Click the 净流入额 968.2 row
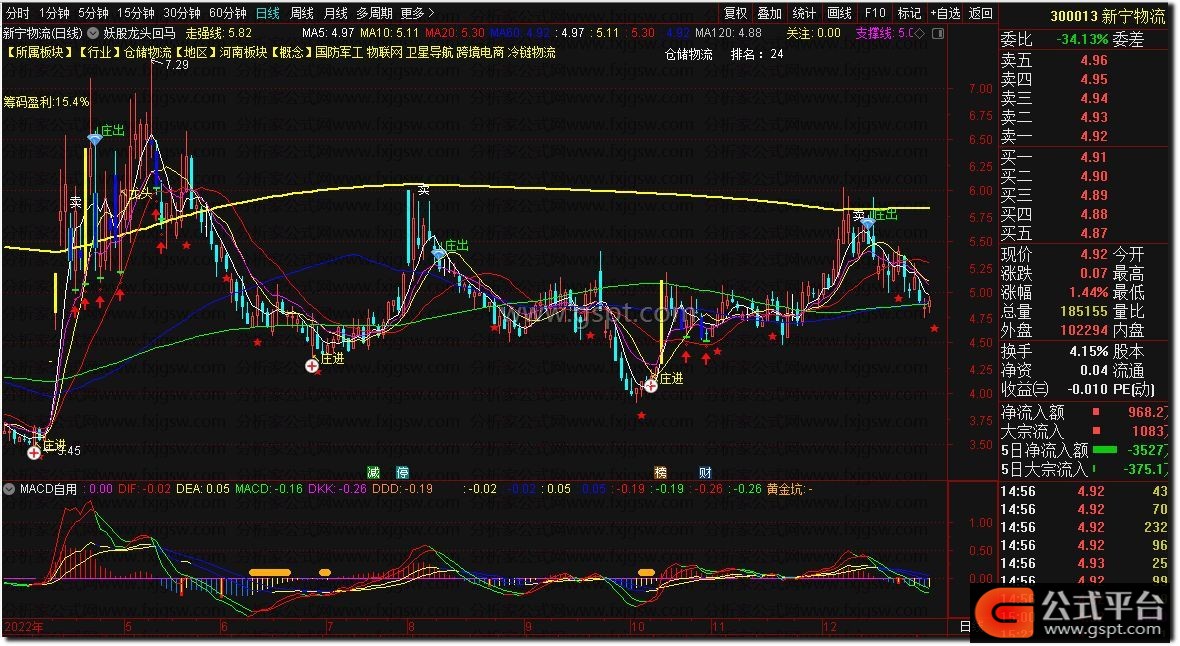Screen dimensions: 1180x646 coord(1084,413)
